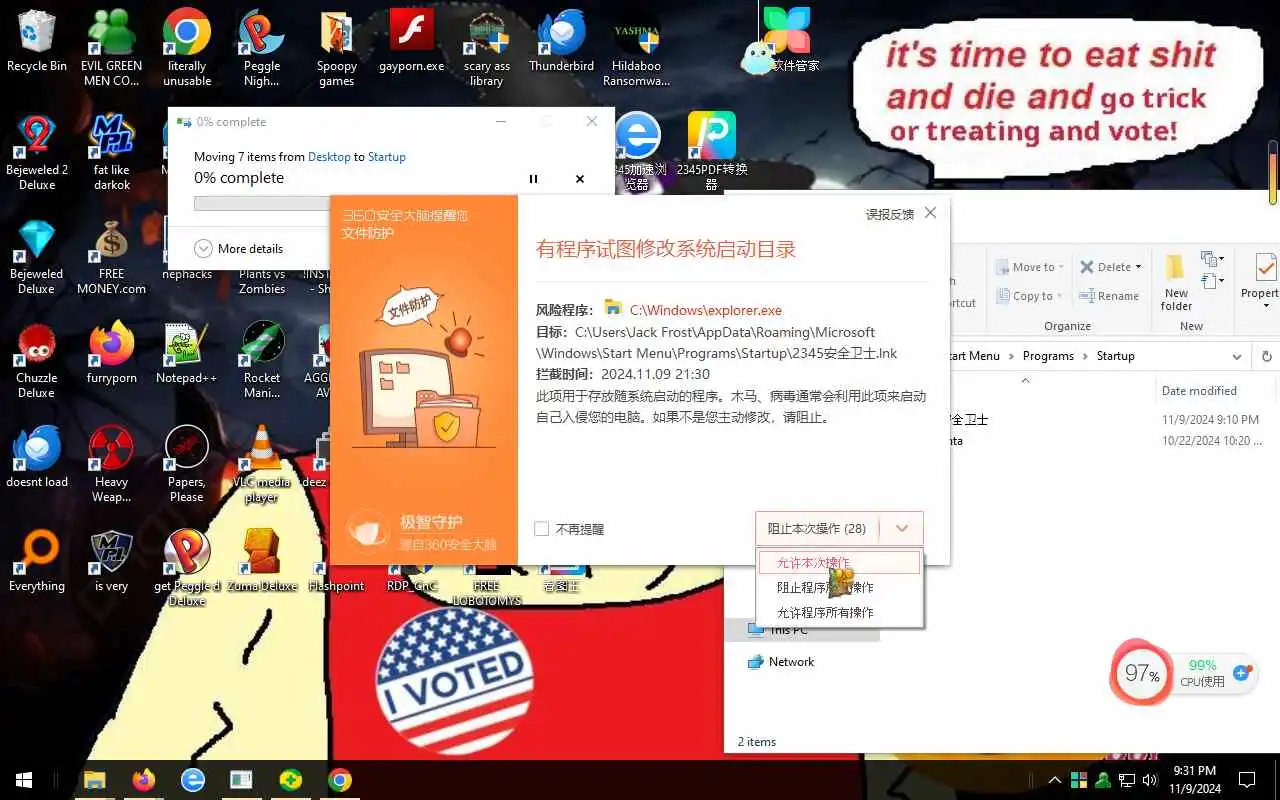Viewport: 1280px width, 800px height.
Task: Pause the file move operation
Action: tap(533, 179)
